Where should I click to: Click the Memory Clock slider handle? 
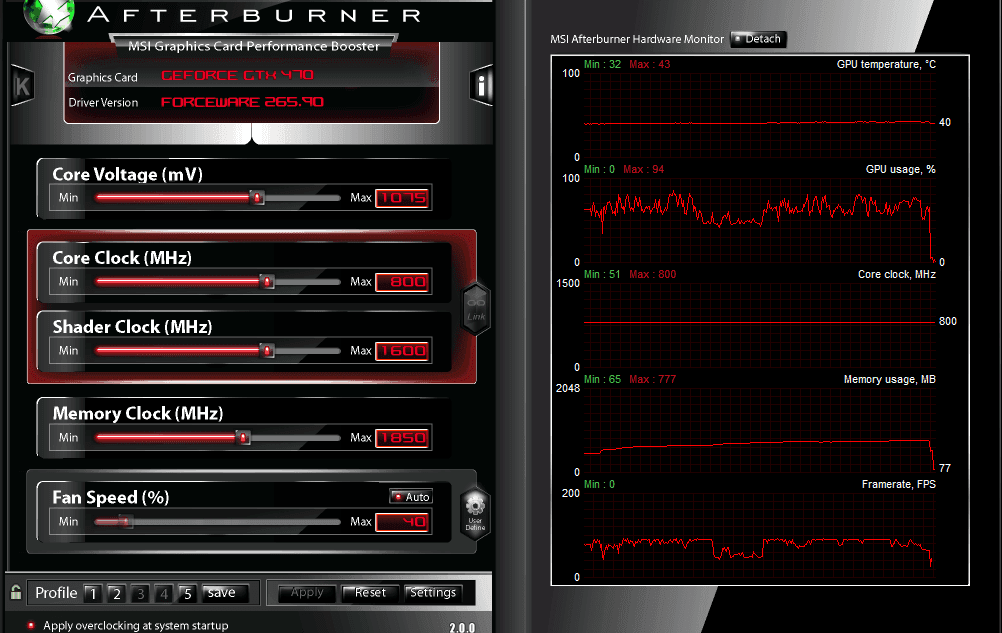[x=243, y=438]
